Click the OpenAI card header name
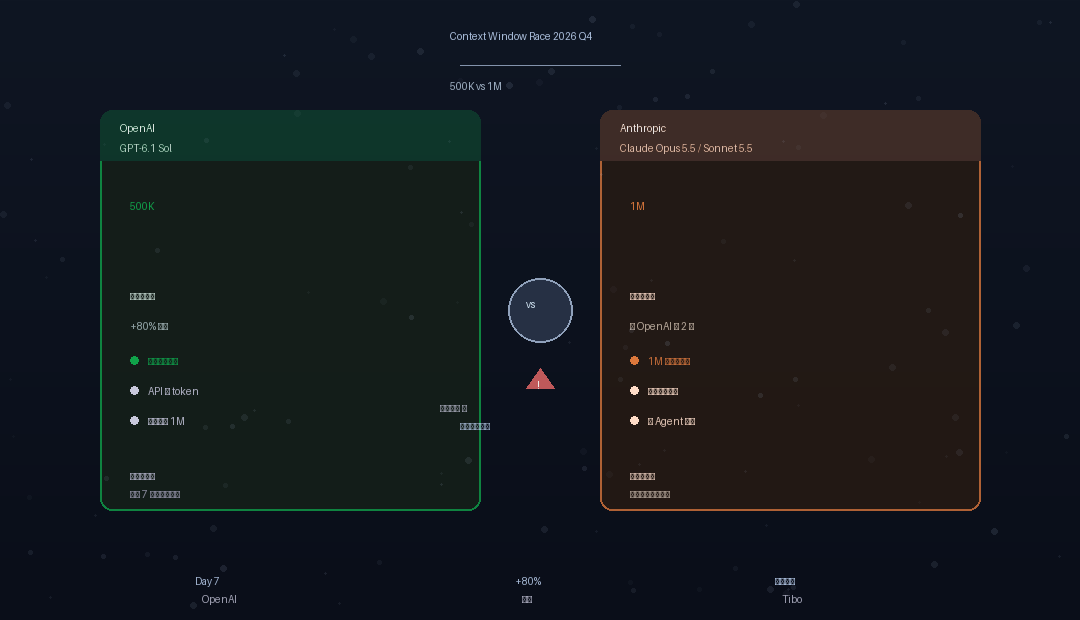This screenshot has height=620, width=1080. tap(137, 128)
